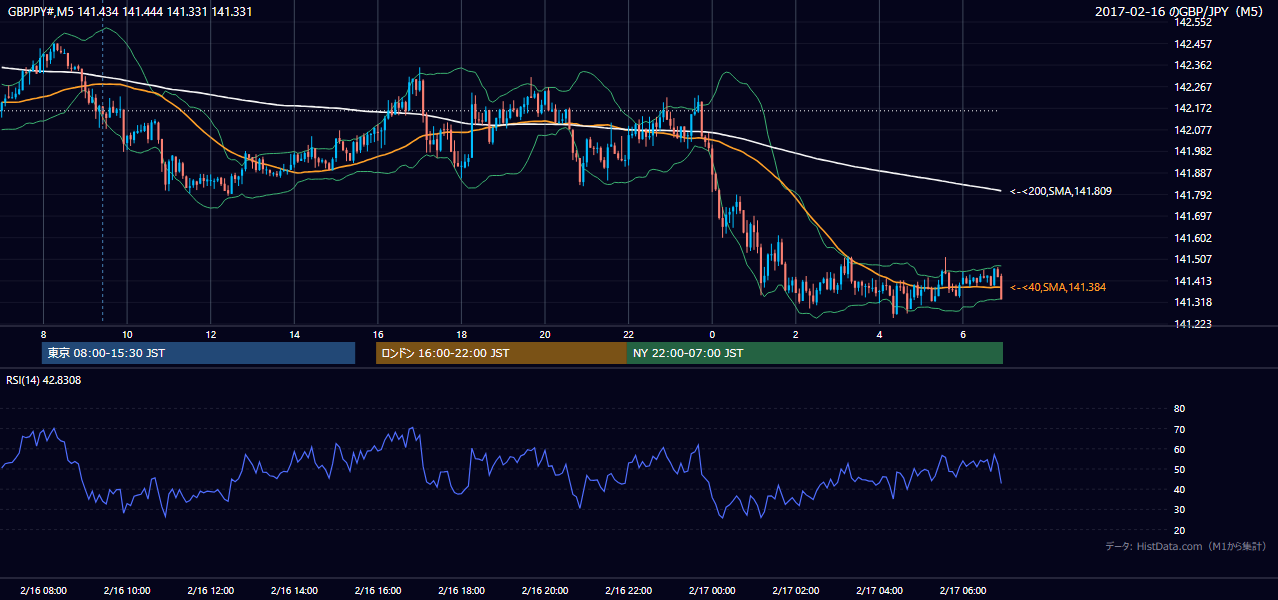Click price level 141.792 on the axis
This screenshot has height=600, width=1278.
pos(1194,195)
